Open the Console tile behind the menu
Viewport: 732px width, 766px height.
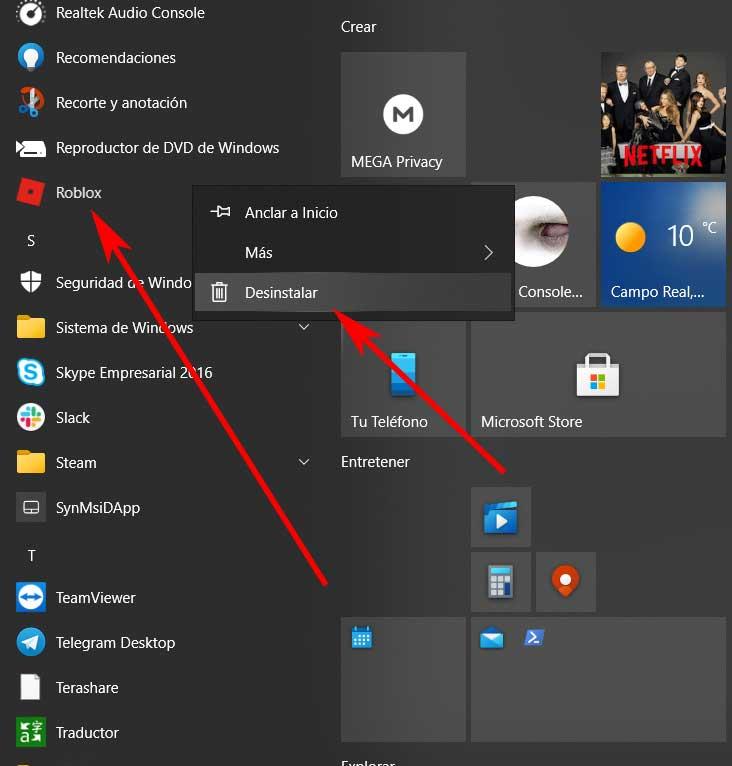tap(556, 244)
